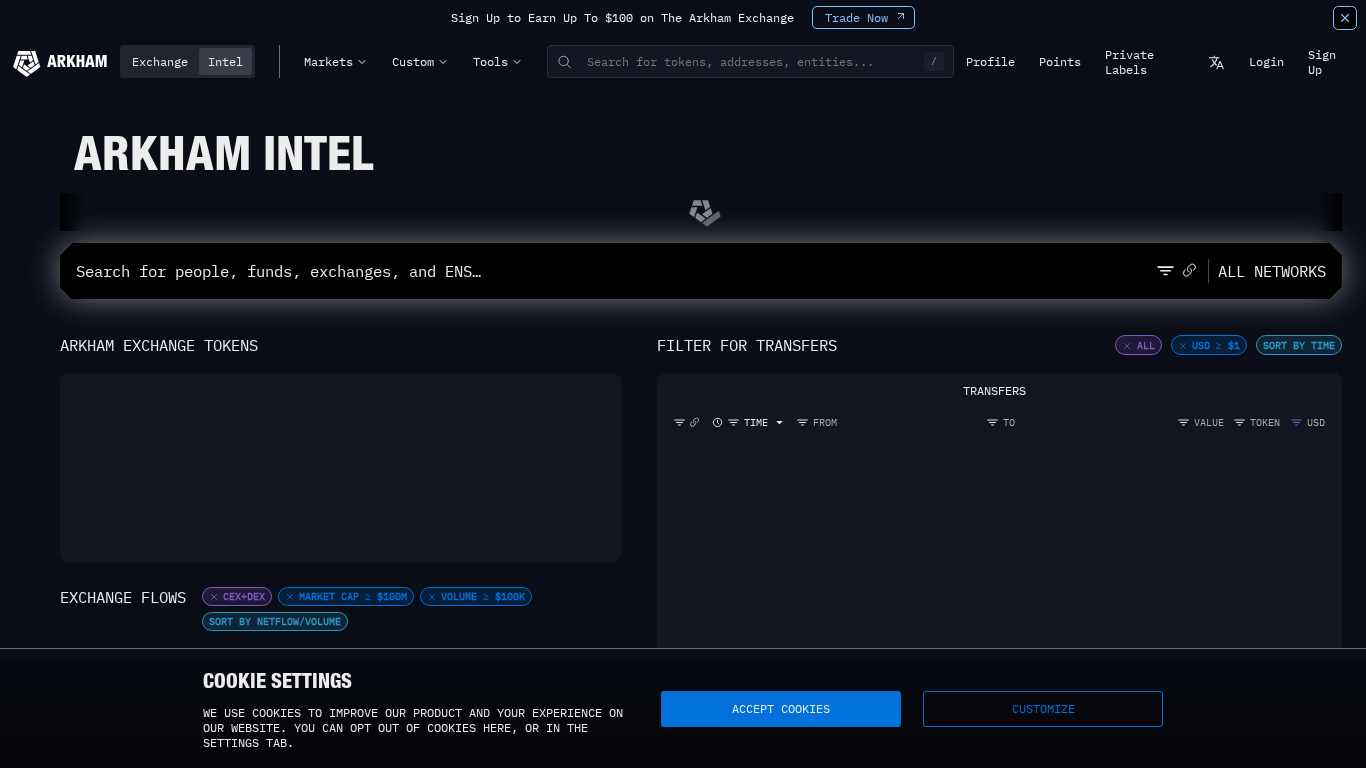The image size is (1366, 768).
Task: Click the EXCHANGE FLOWS heading
Action: point(123,598)
